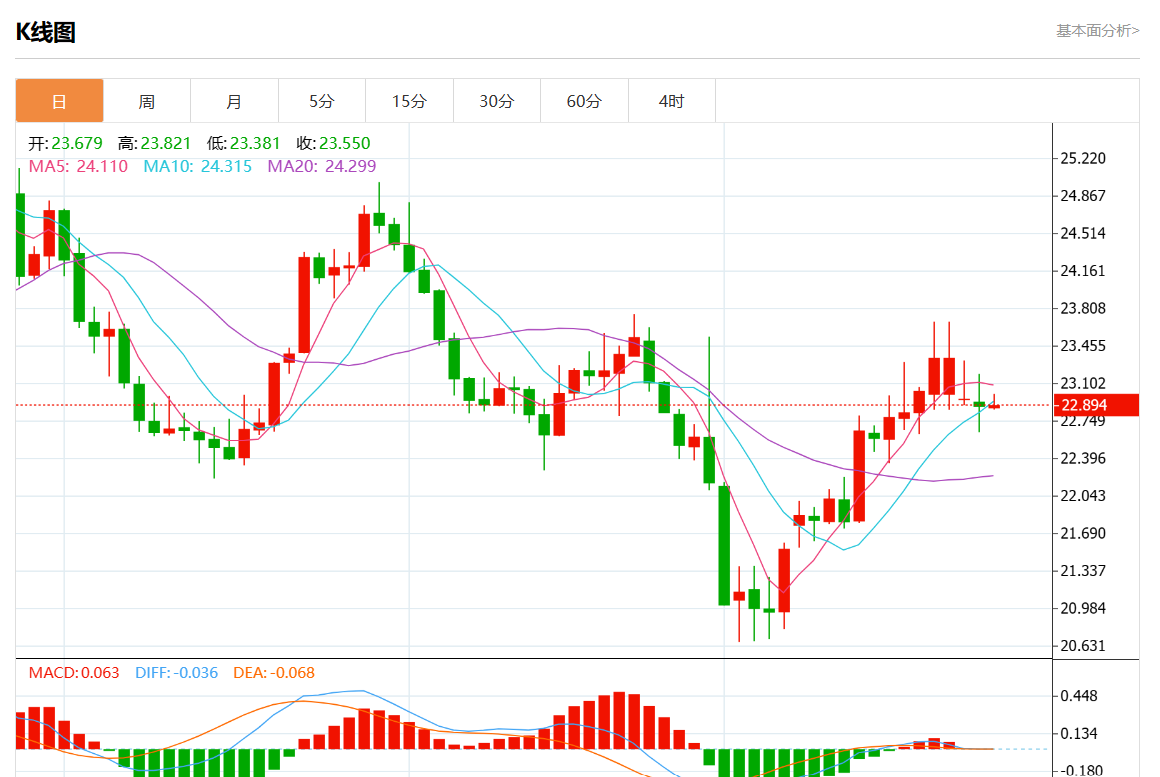This screenshot has width=1160, height=777.
Task: Click the DIFF:-0.036 label
Action: coord(176,673)
